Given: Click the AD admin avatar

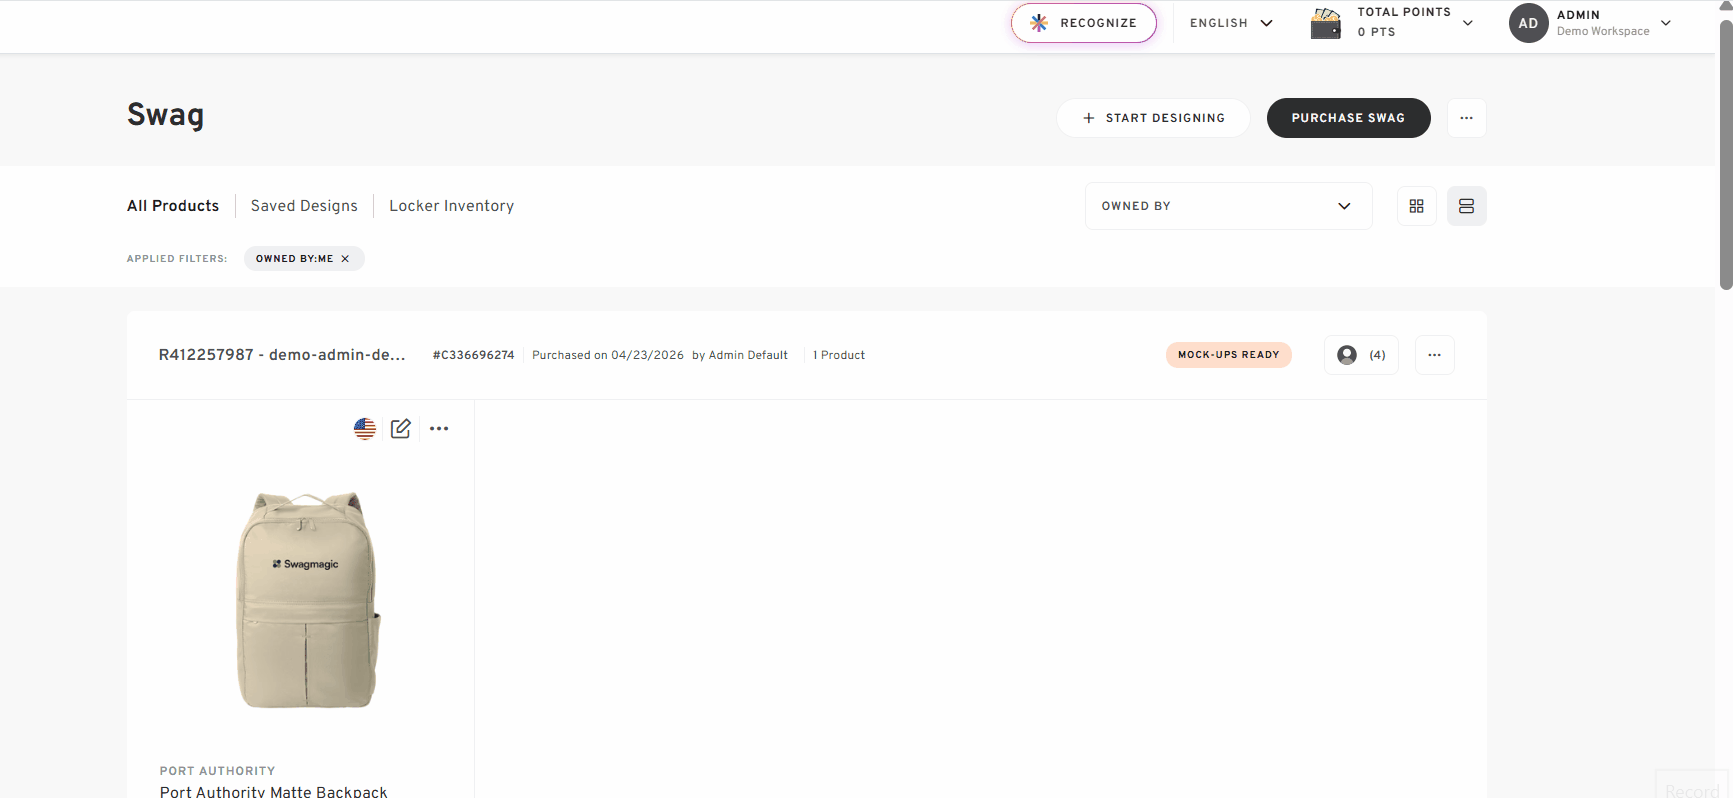Looking at the screenshot, I should click(x=1528, y=23).
